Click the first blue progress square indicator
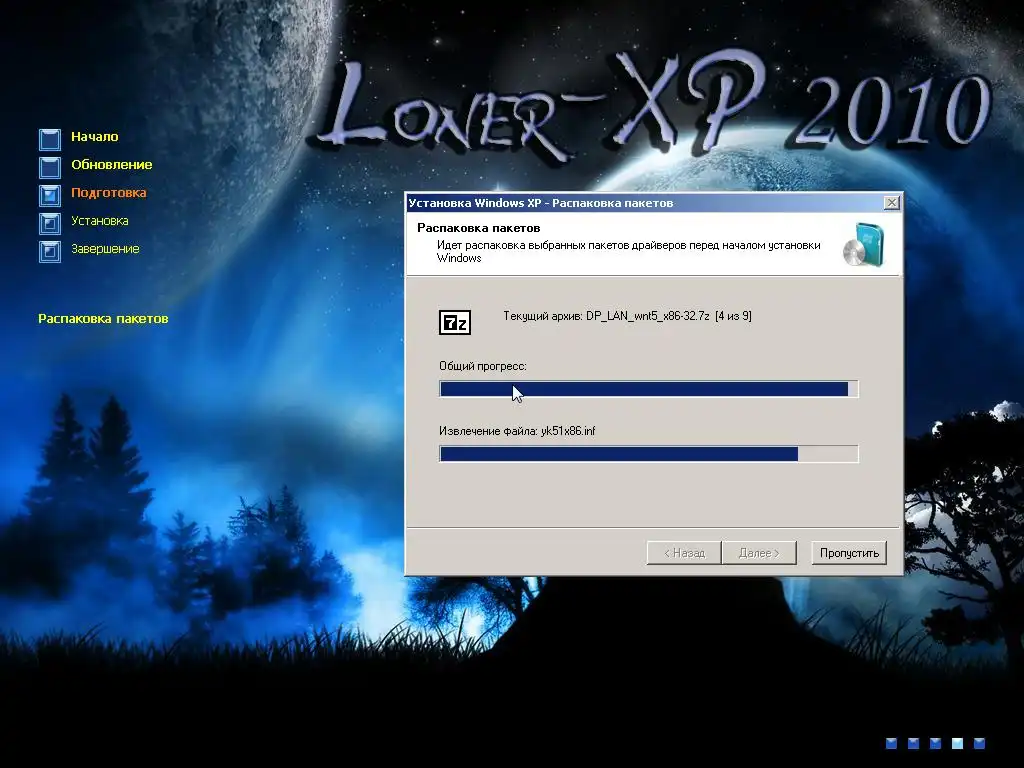The width and height of the screenshot is (1024, 768). coord(891,743)
